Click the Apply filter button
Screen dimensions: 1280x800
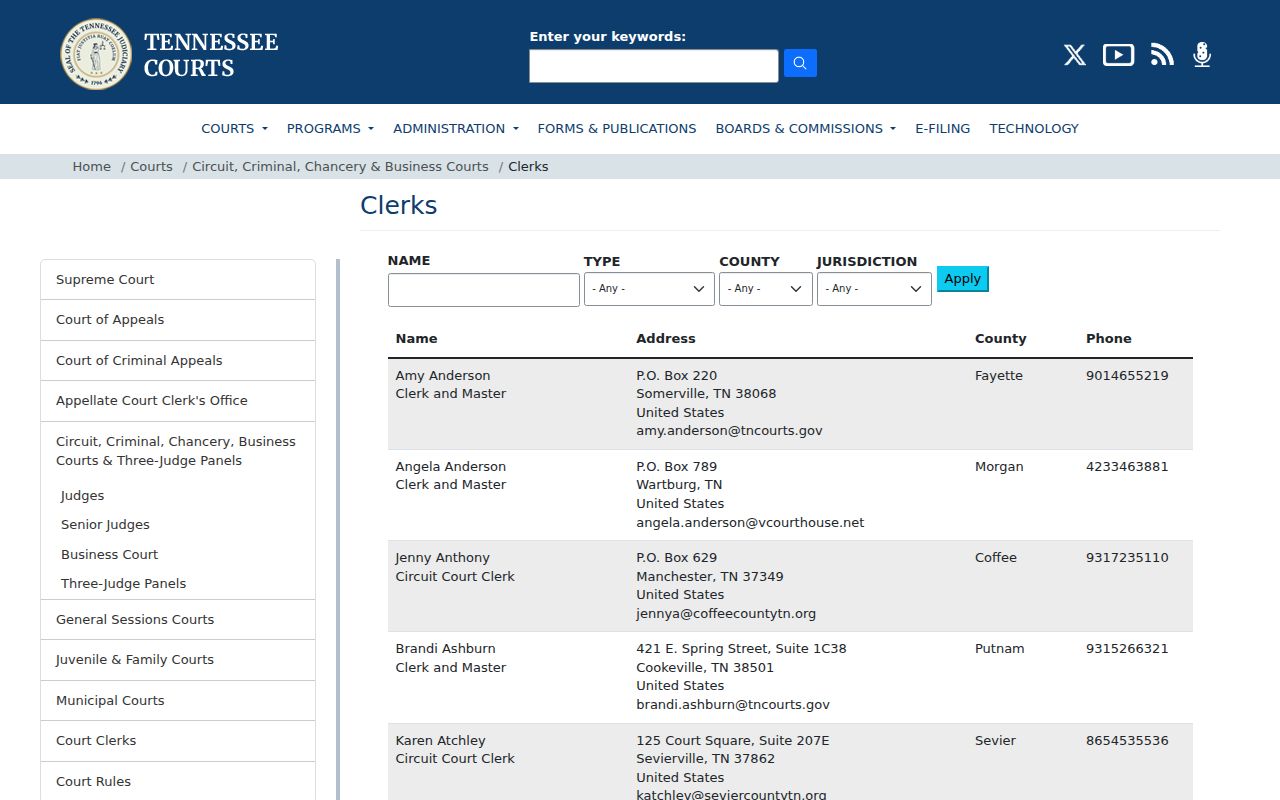(x=963, y=279)
